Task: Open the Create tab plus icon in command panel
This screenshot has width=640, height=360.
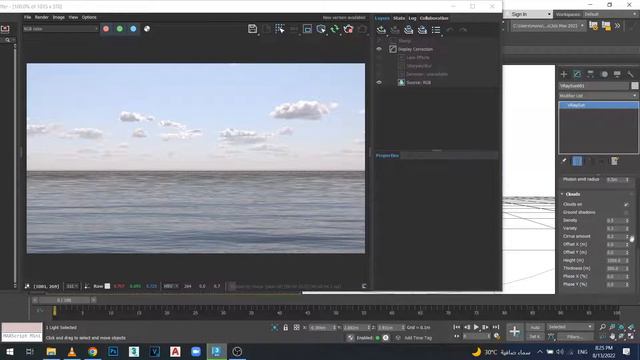Action: (x=564, y=74)
